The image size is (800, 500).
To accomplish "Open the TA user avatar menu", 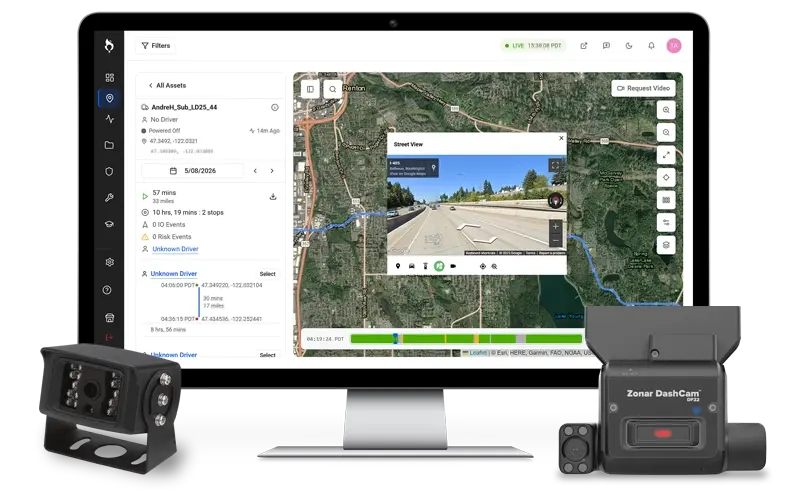I will 674,45.
